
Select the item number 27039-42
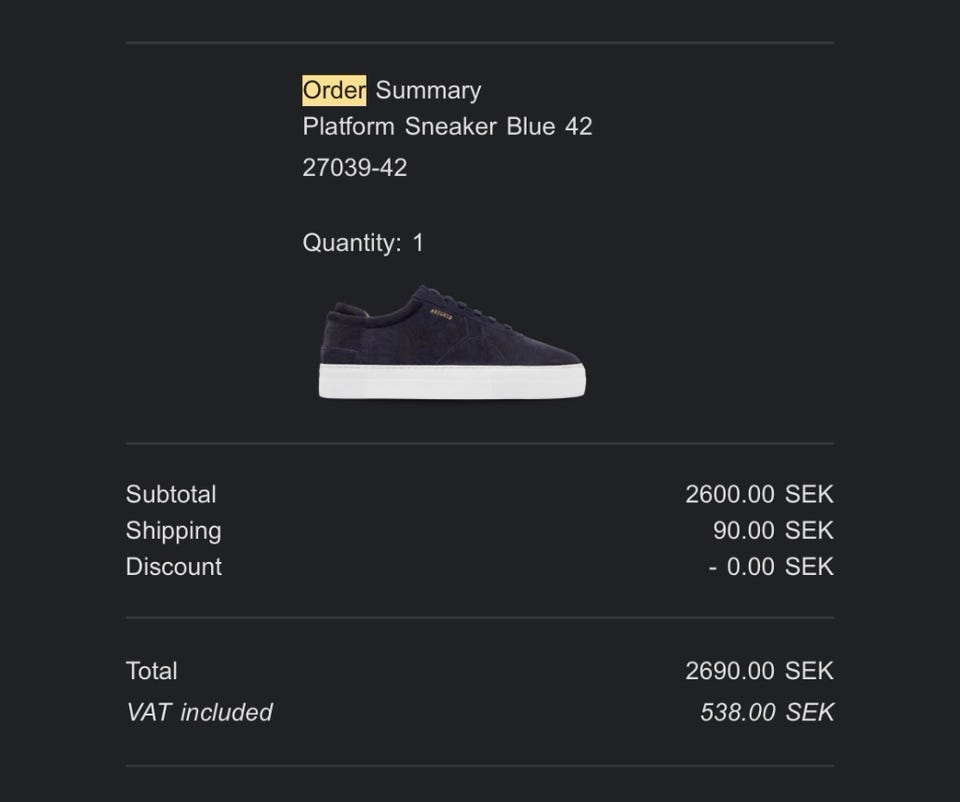[x=355, y=168]
